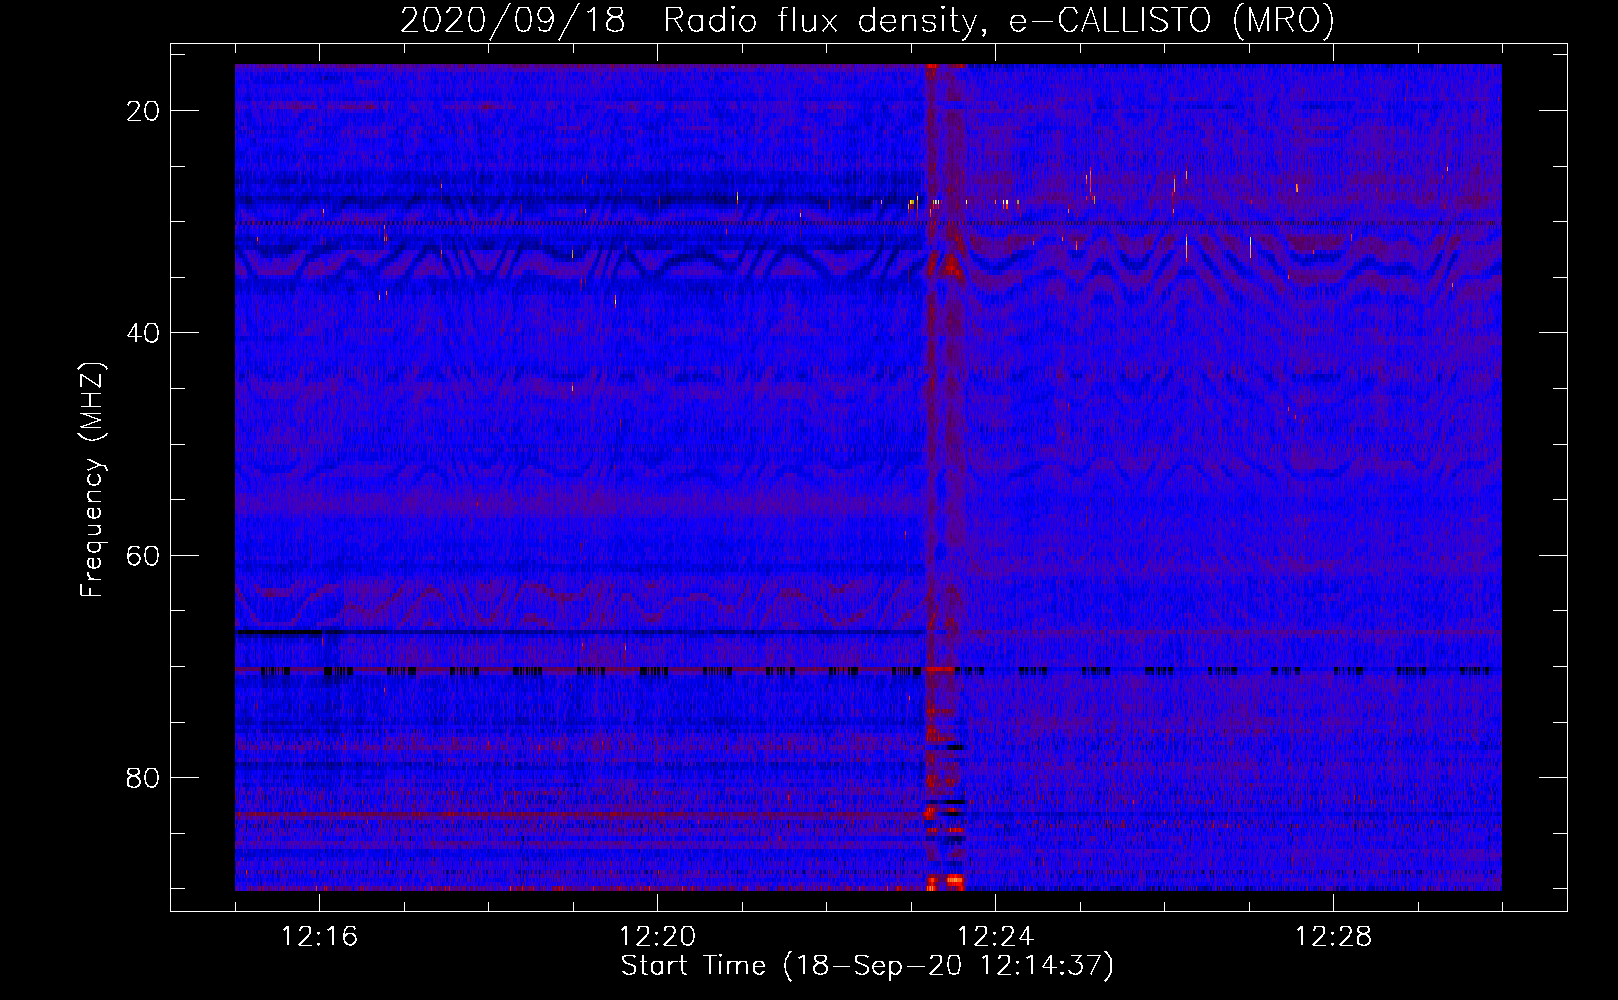Select the 40 frequency tick label
Viewport: 1618px width, 1000px height.
point(144,333)
